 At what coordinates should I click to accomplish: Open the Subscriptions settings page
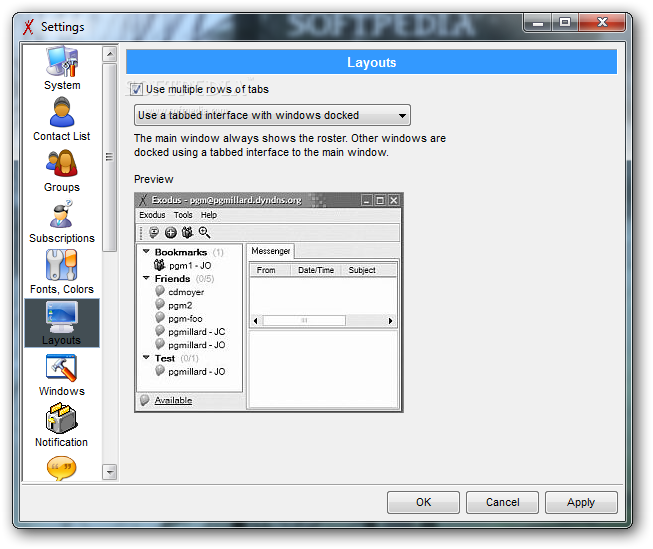pyautogui.click(x=62, y=222)
